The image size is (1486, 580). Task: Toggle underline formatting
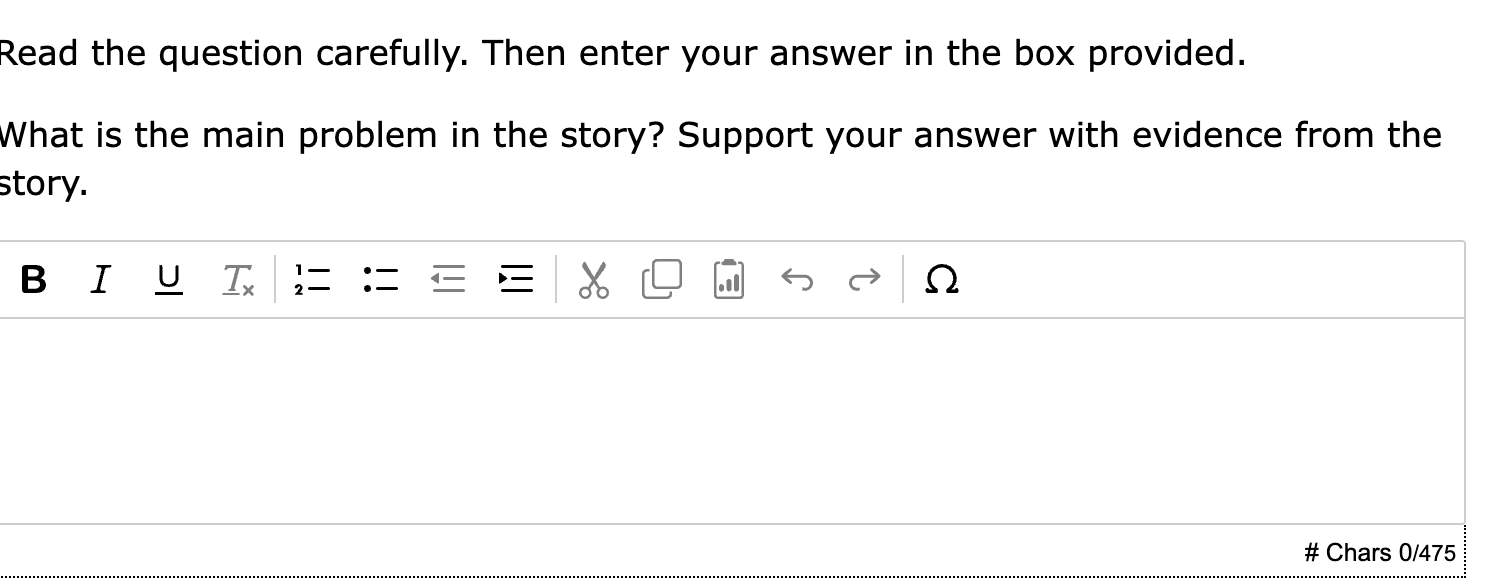pyautogui.click(x=163, y=281)
